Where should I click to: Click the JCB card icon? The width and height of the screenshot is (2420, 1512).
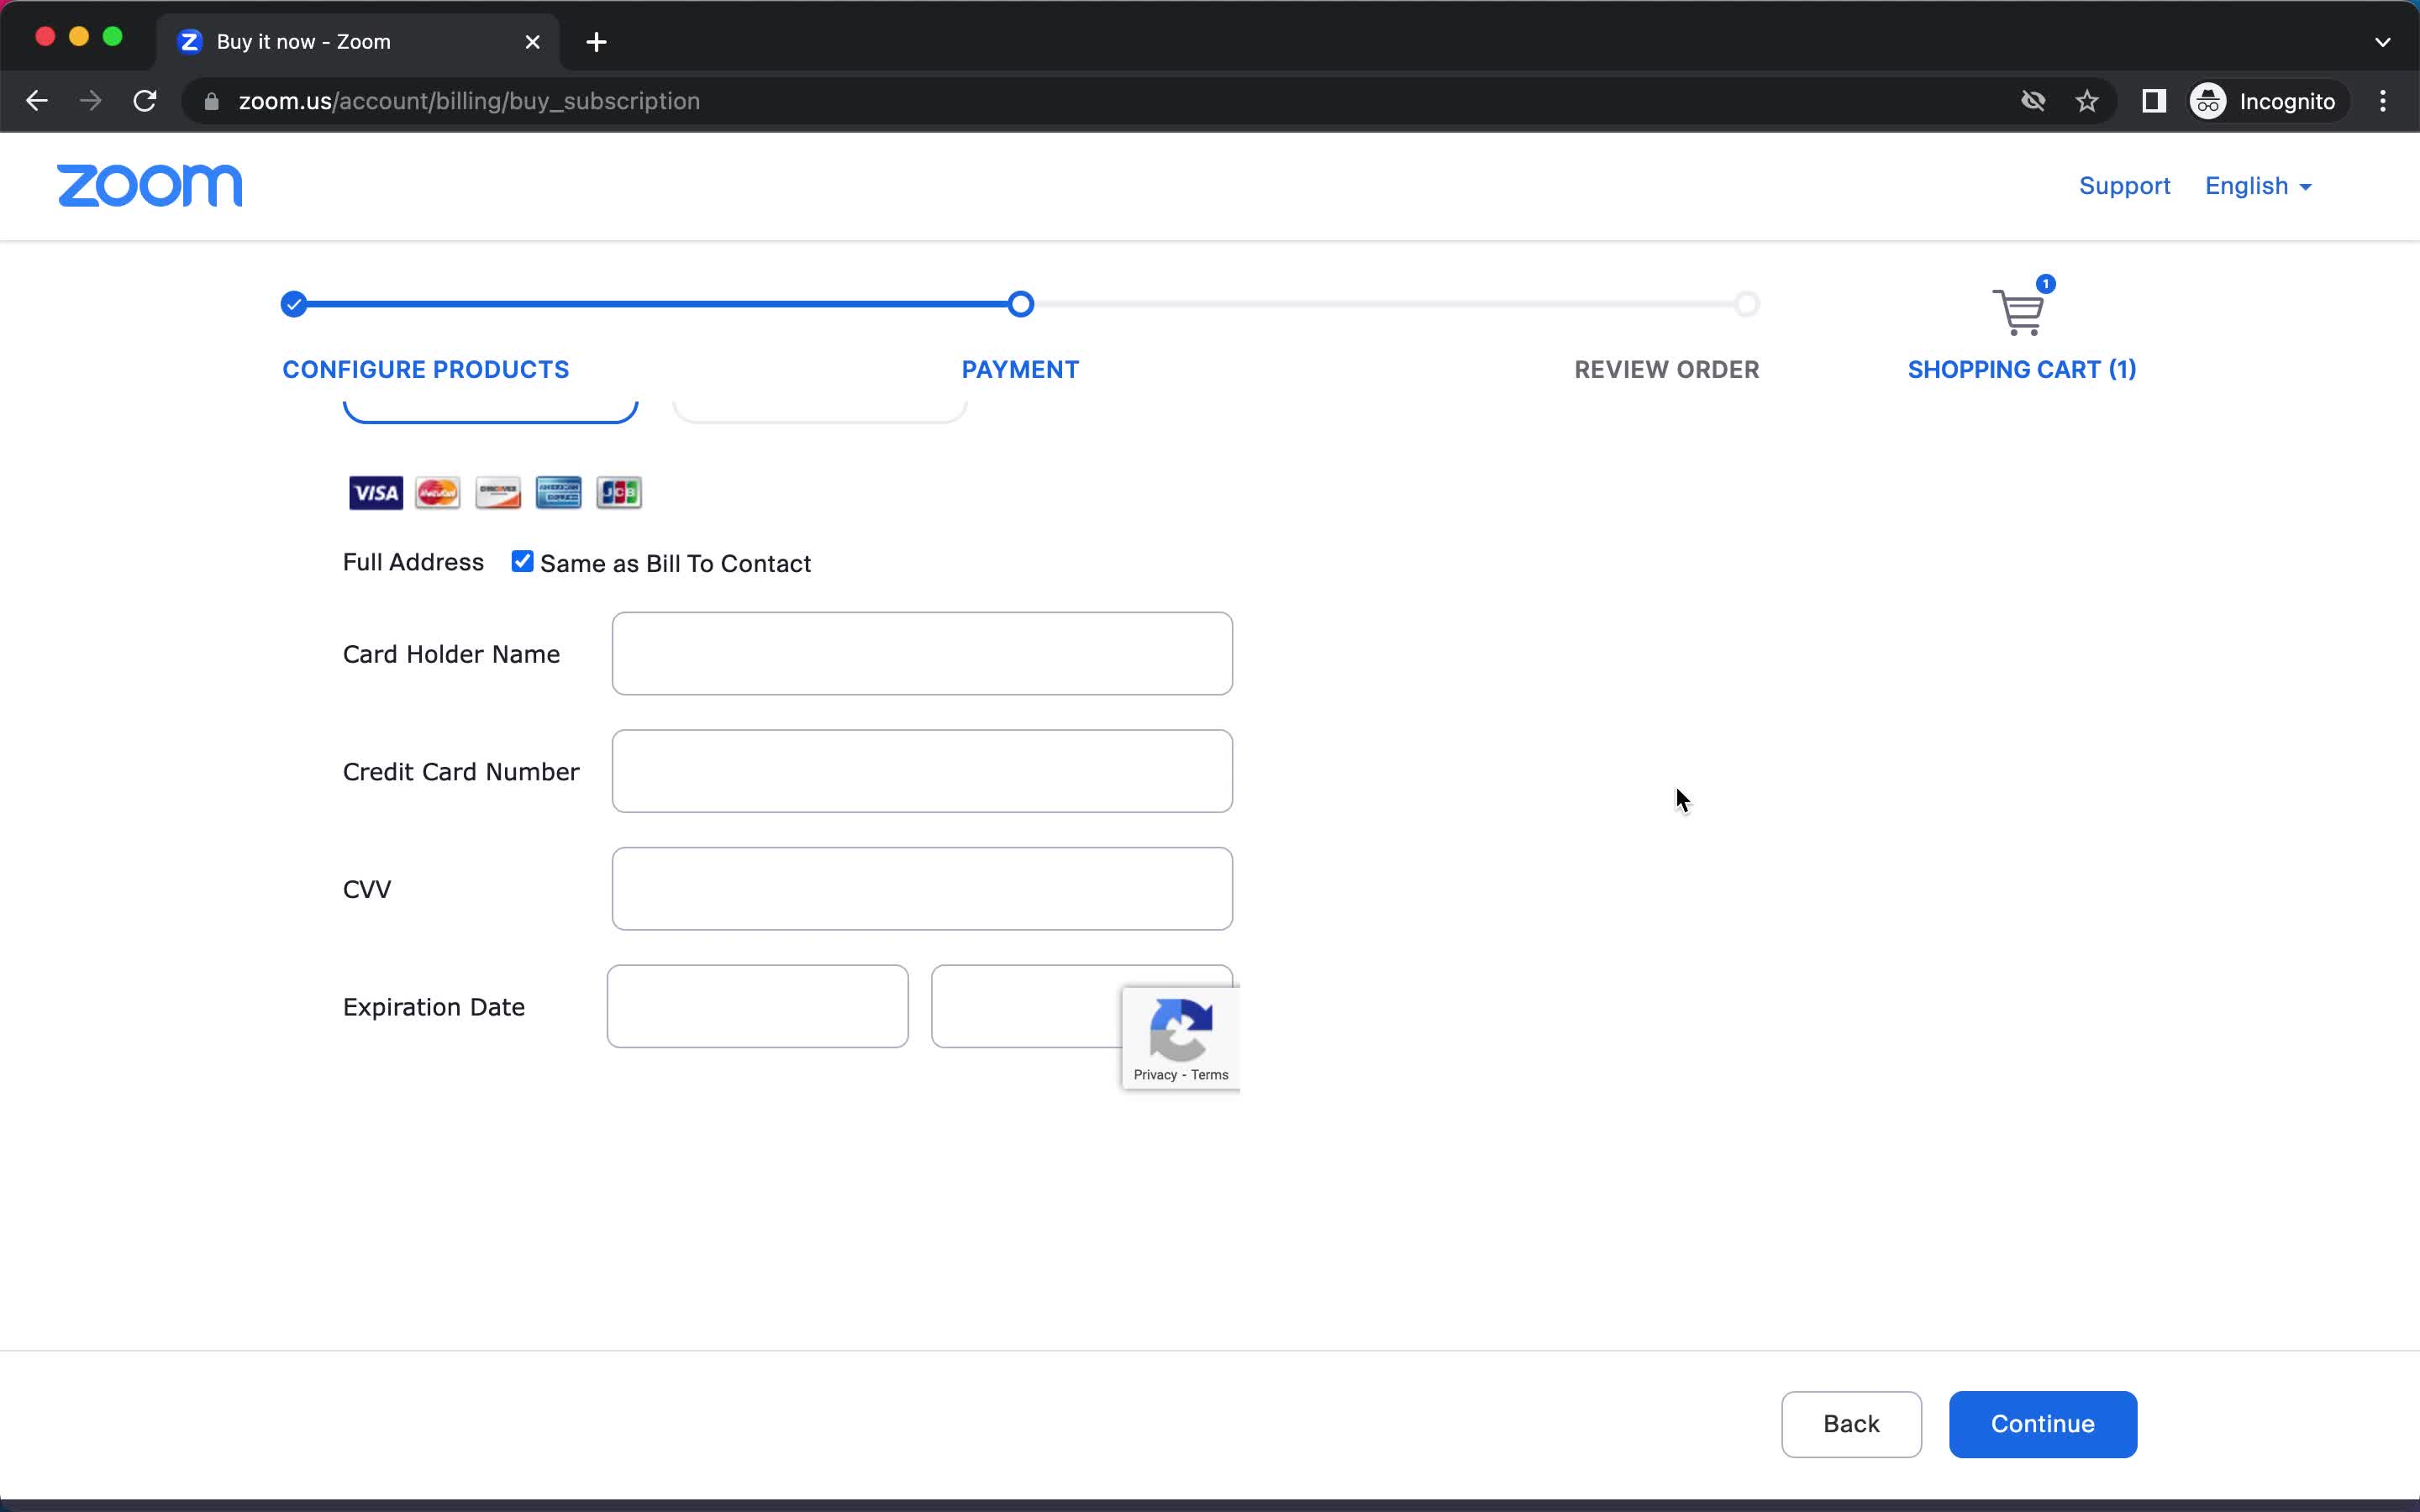point(618,493)
